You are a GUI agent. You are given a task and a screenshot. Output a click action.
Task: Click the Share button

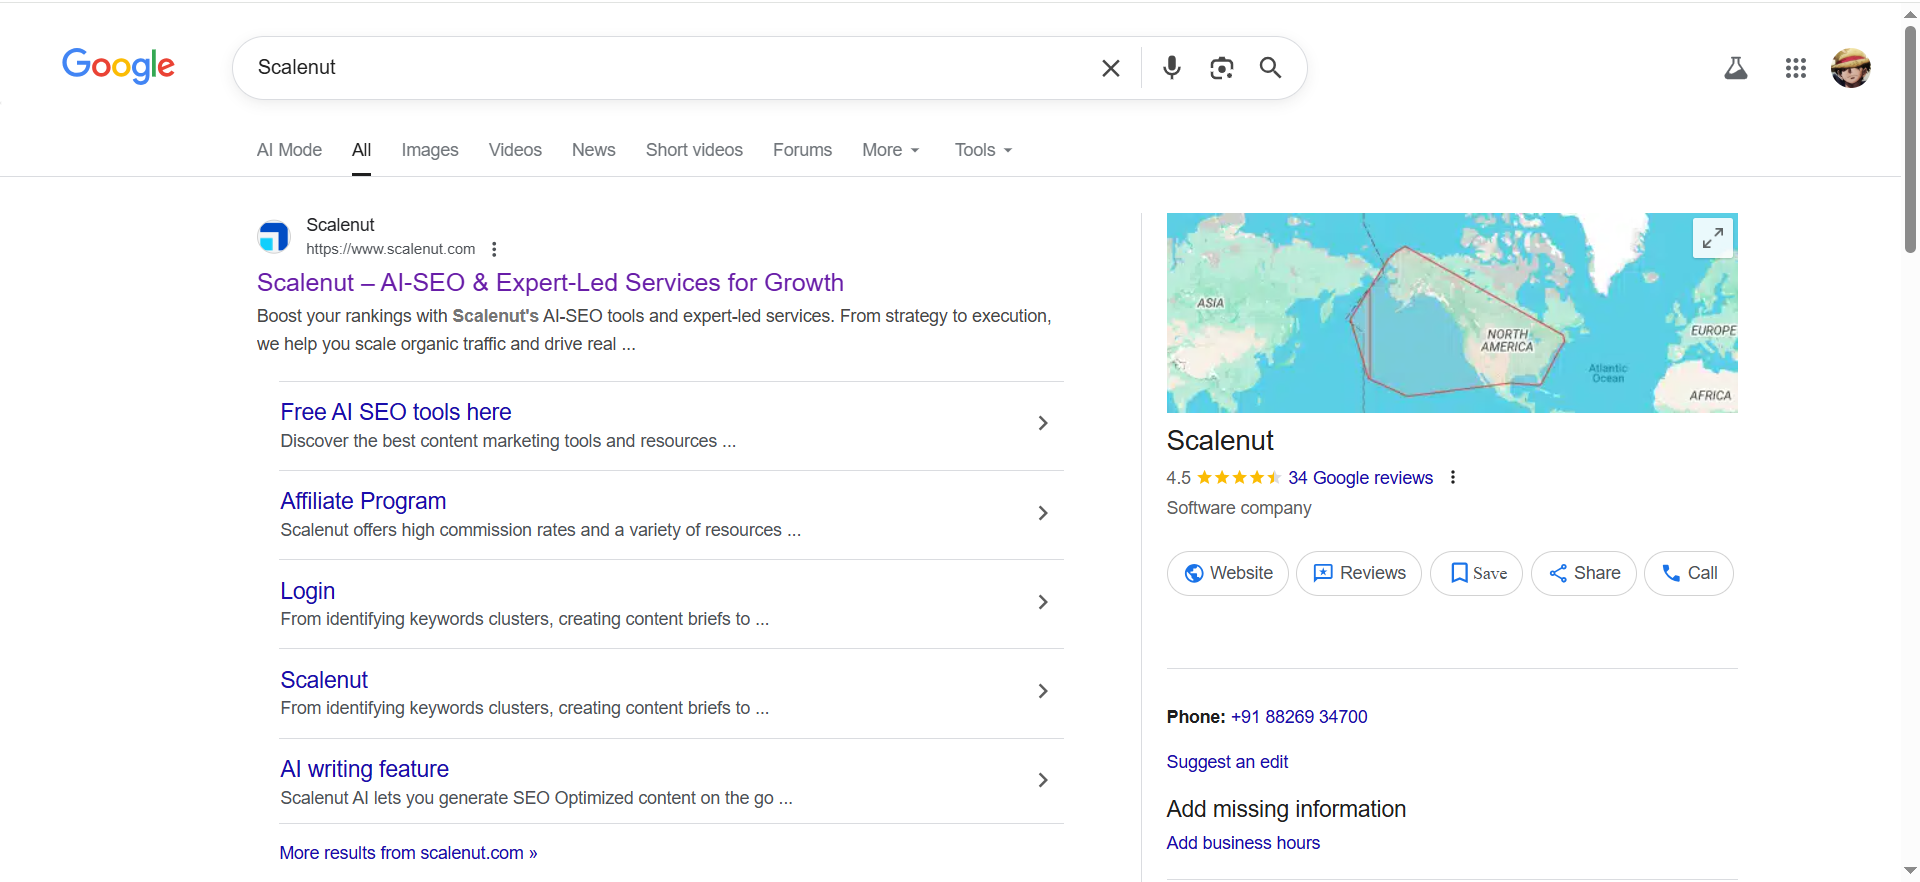pyautogui.click(x=1584, y=573)
